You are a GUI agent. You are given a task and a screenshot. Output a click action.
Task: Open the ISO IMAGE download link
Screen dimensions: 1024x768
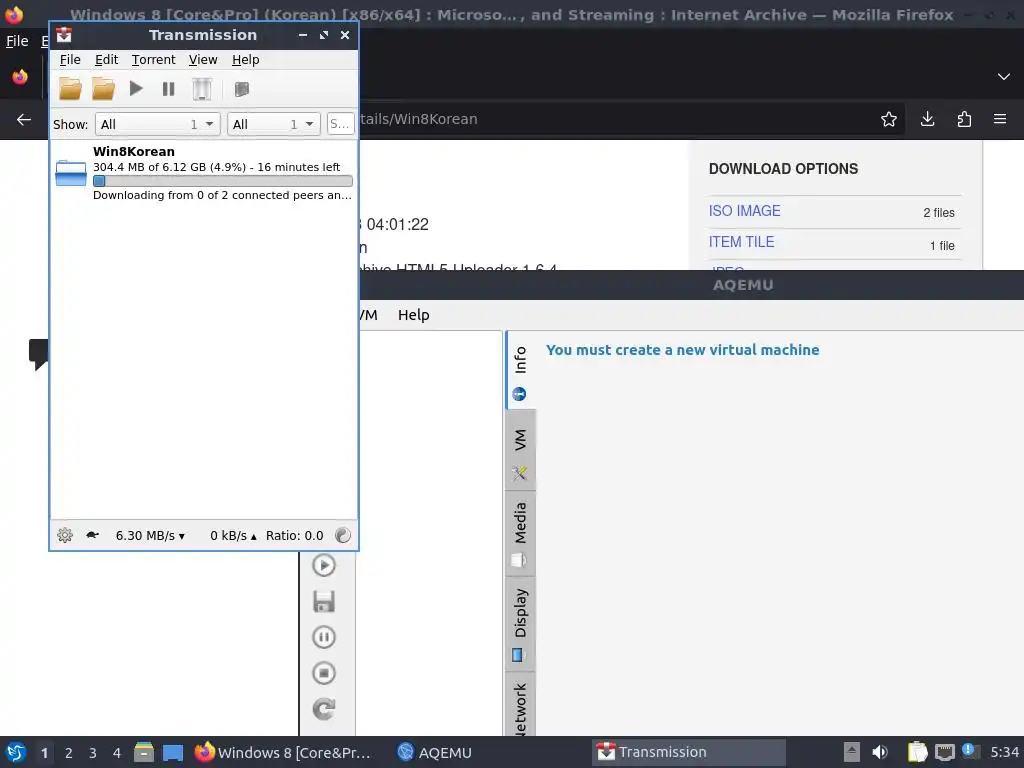[x=744, y=211]
